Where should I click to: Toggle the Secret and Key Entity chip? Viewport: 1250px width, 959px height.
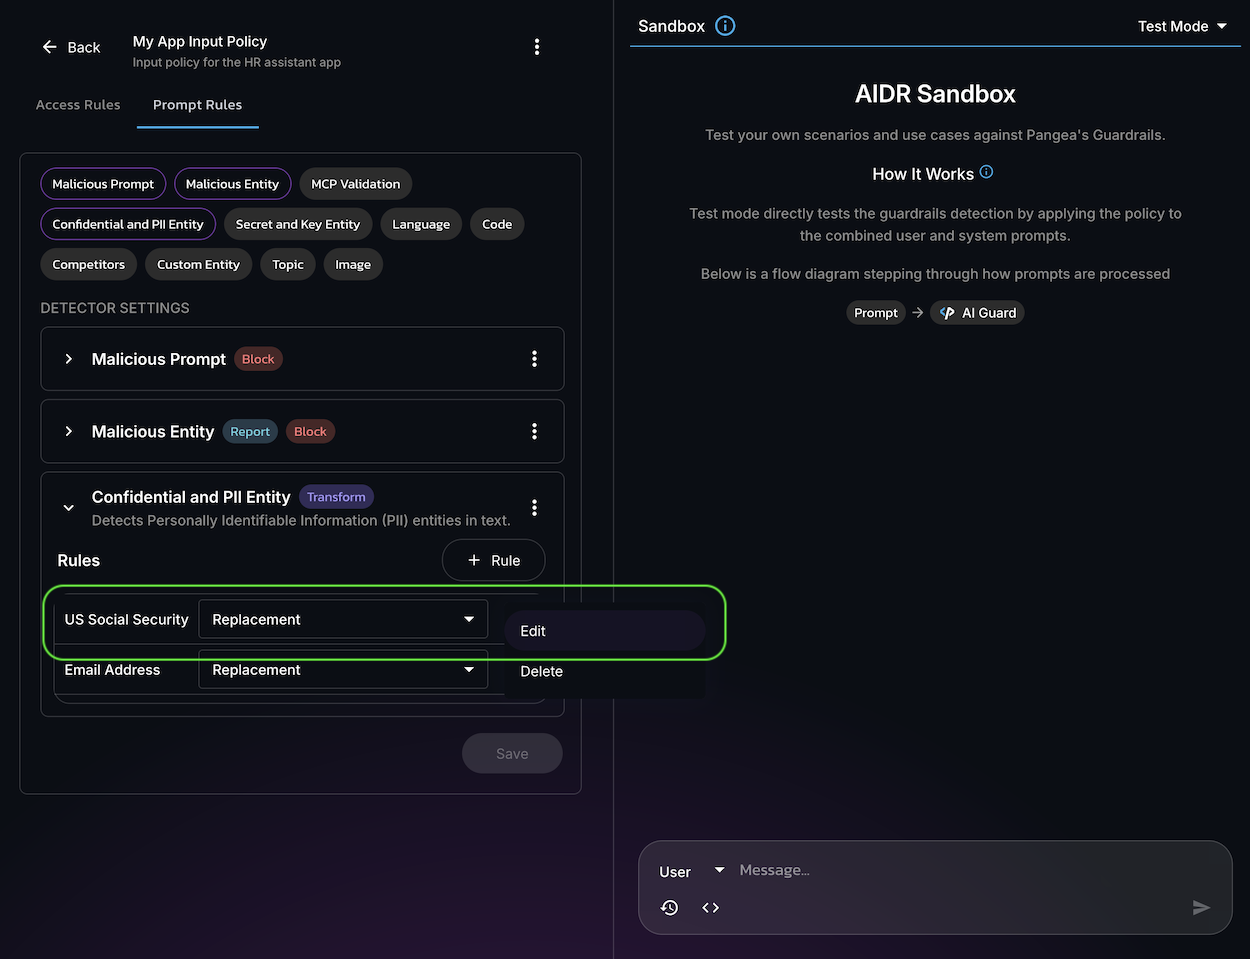[x=297, y=224]
